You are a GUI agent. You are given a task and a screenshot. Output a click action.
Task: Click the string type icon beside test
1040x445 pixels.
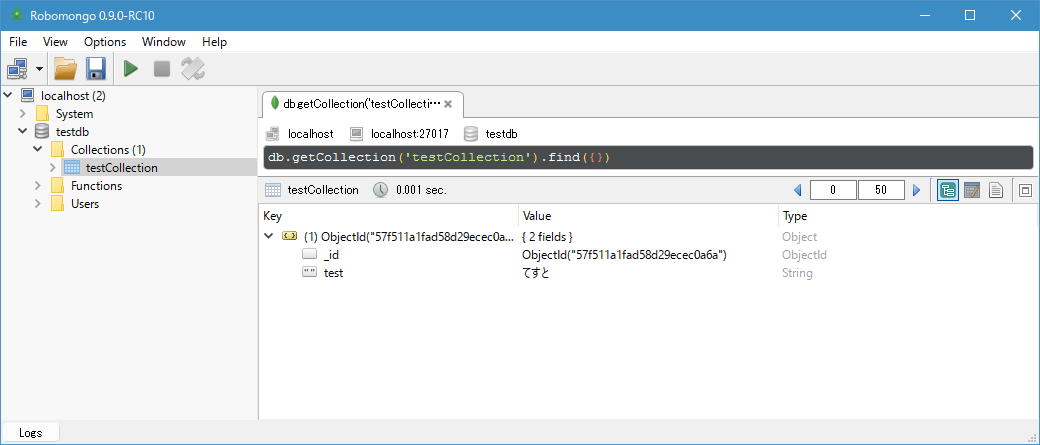point(309,272)
